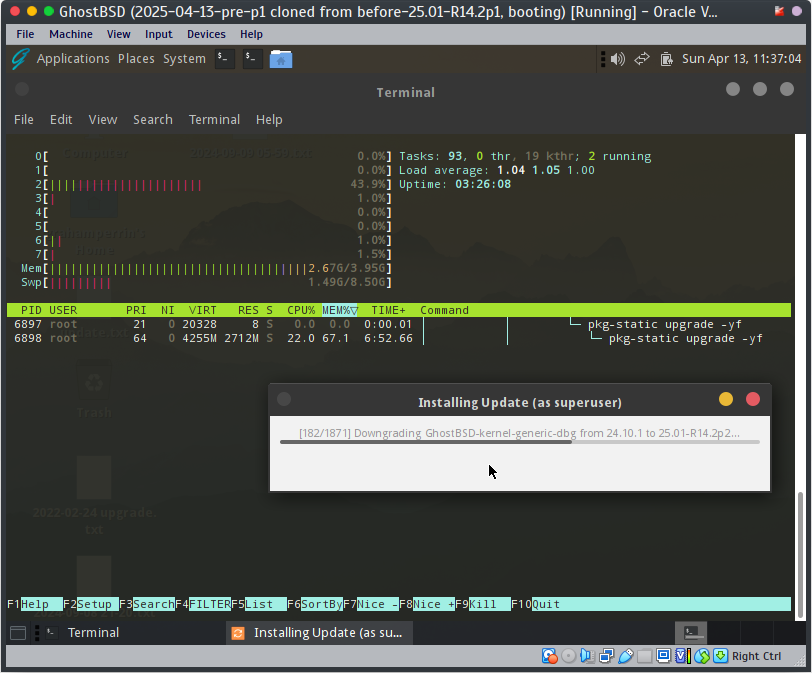Click F8 Nice + in htop footer
The width and height of the screenshot is (812, 673).
coord(427,604)
